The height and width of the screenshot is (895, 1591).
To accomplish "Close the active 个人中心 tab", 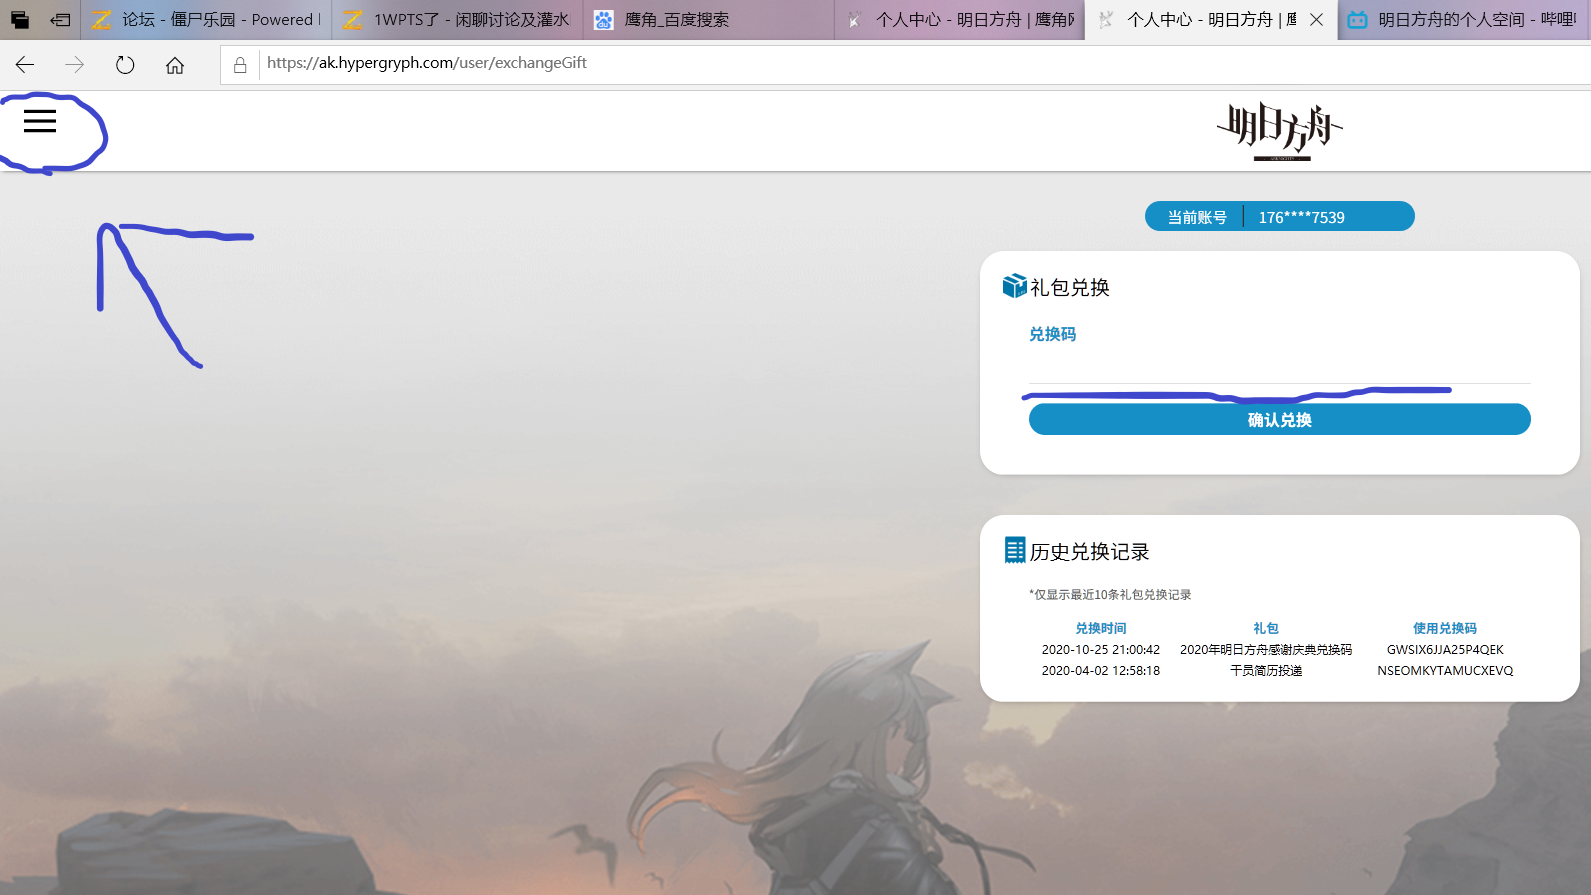I will 1316,20.
